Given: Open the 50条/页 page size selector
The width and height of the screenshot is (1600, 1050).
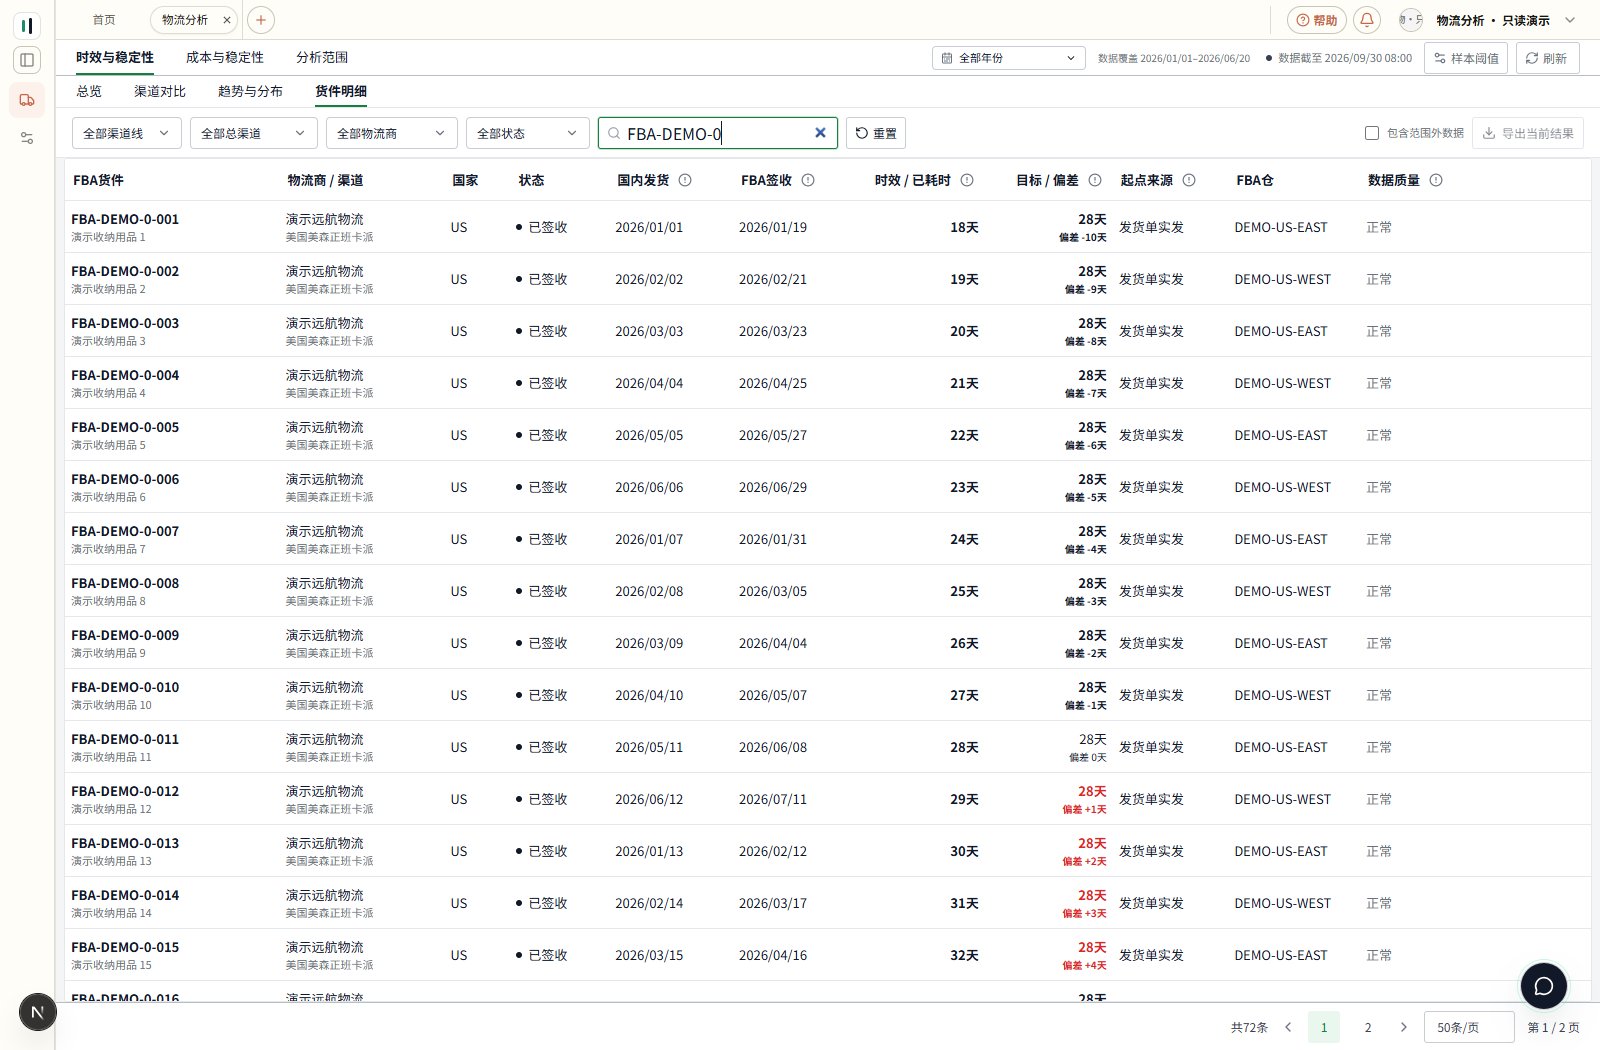Looking at the screenshot, I should point(1469,1027).
